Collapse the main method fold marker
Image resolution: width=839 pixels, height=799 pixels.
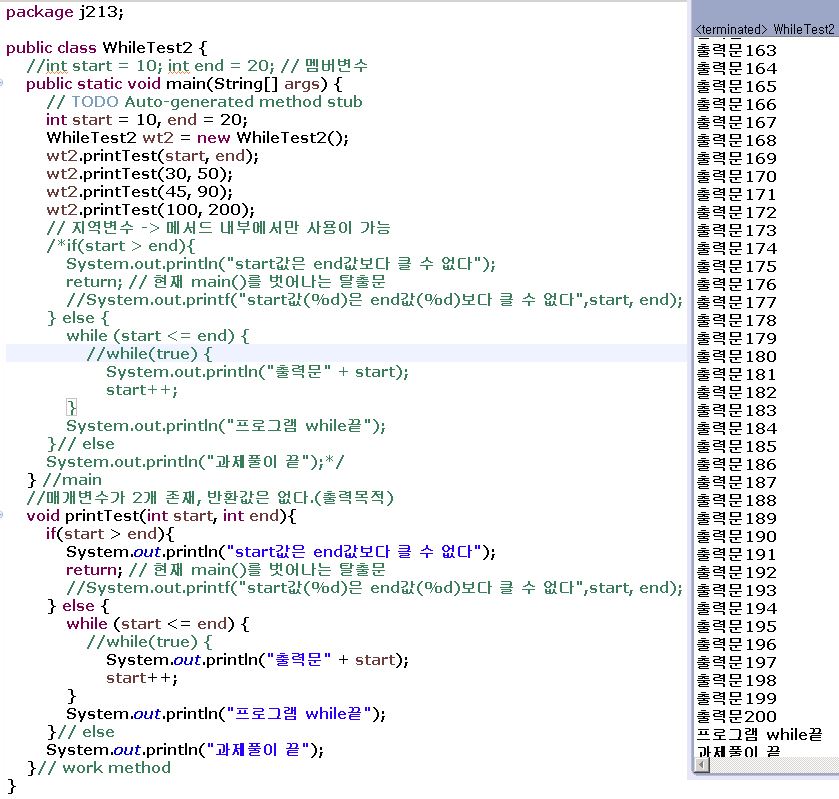coord(2,83)
